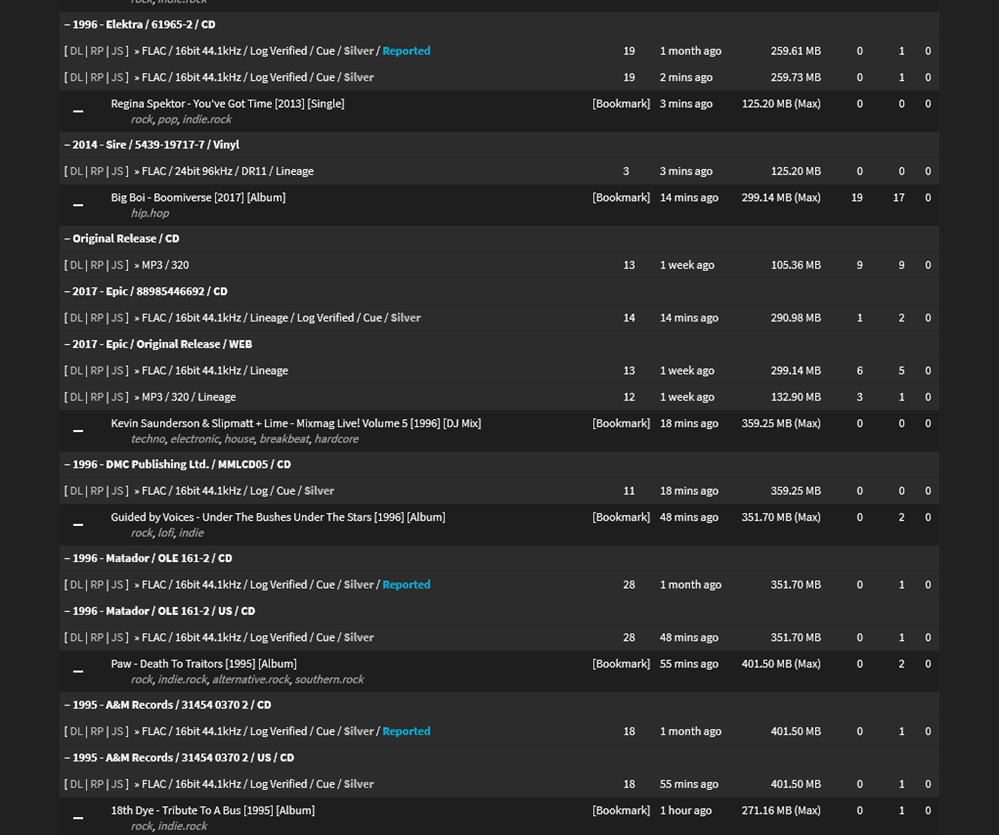Bookmark the Kevin Saunderson Mixmag Live DJ Mix

tap(621, 423)
